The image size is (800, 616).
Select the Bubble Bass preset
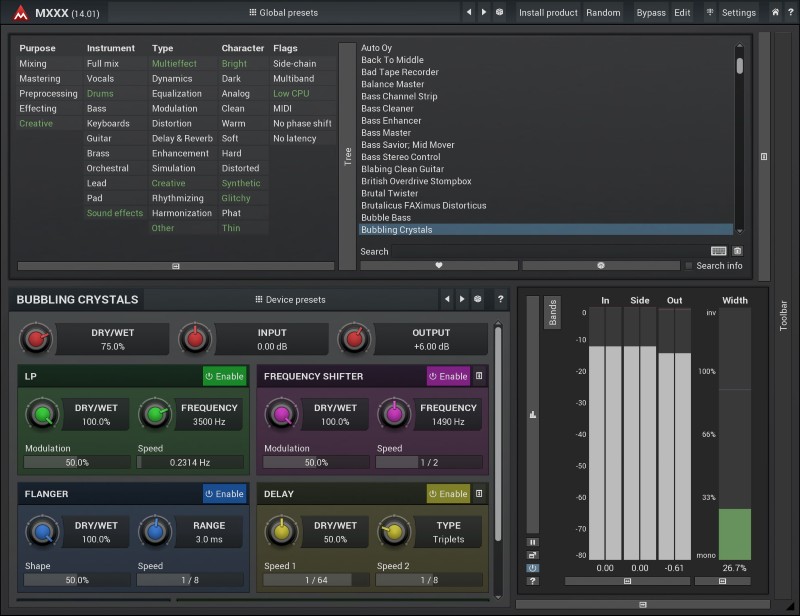pos(386,217)
